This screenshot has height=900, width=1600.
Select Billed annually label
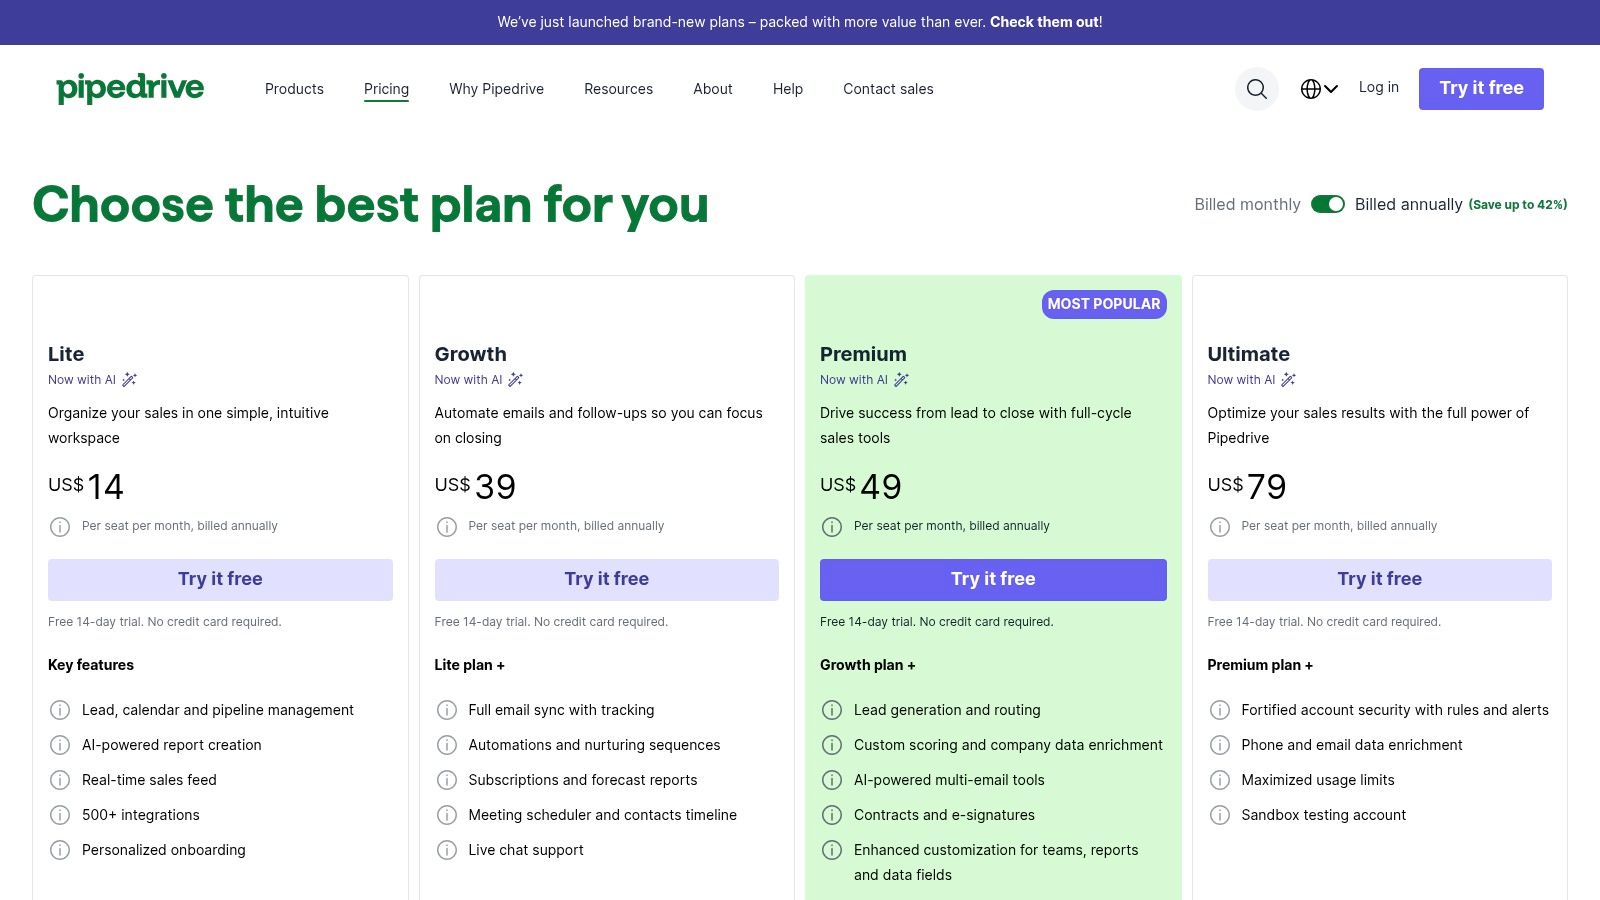point(1408,204)
